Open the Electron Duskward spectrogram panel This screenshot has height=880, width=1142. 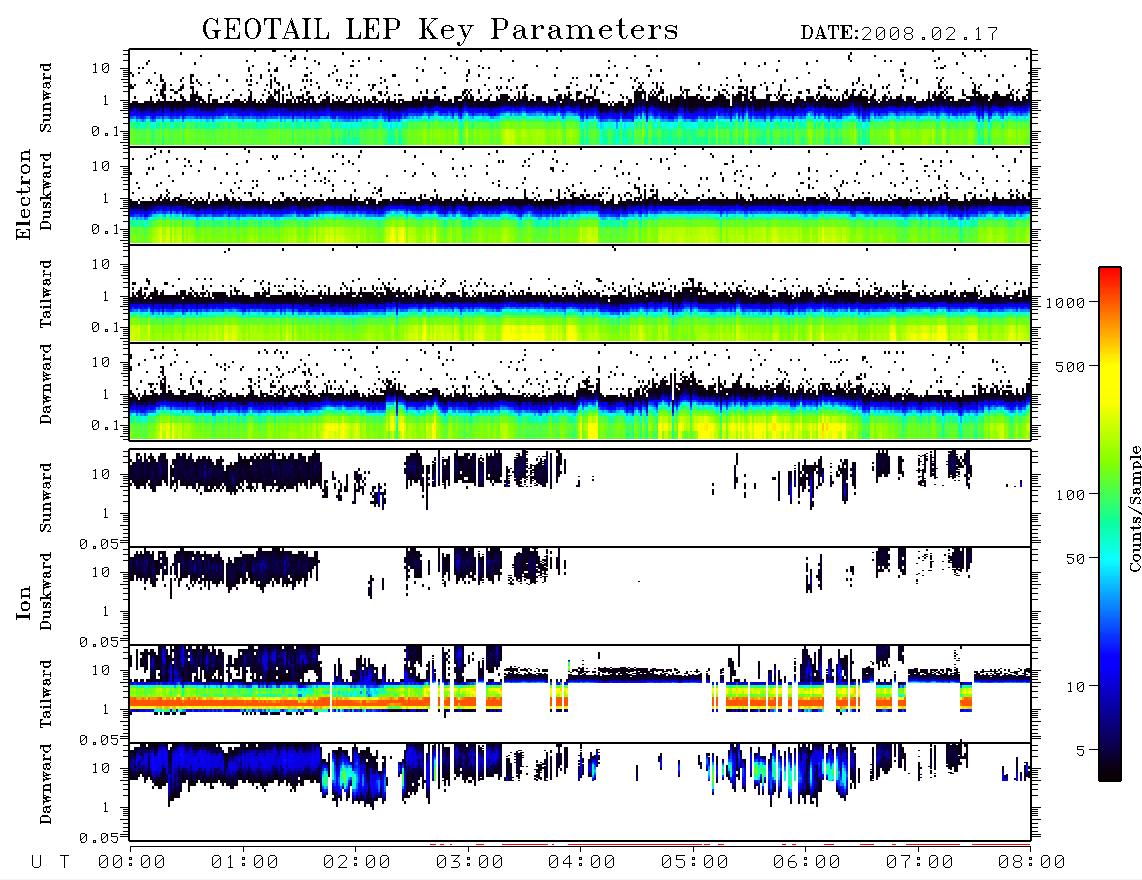tap(580, 195)
